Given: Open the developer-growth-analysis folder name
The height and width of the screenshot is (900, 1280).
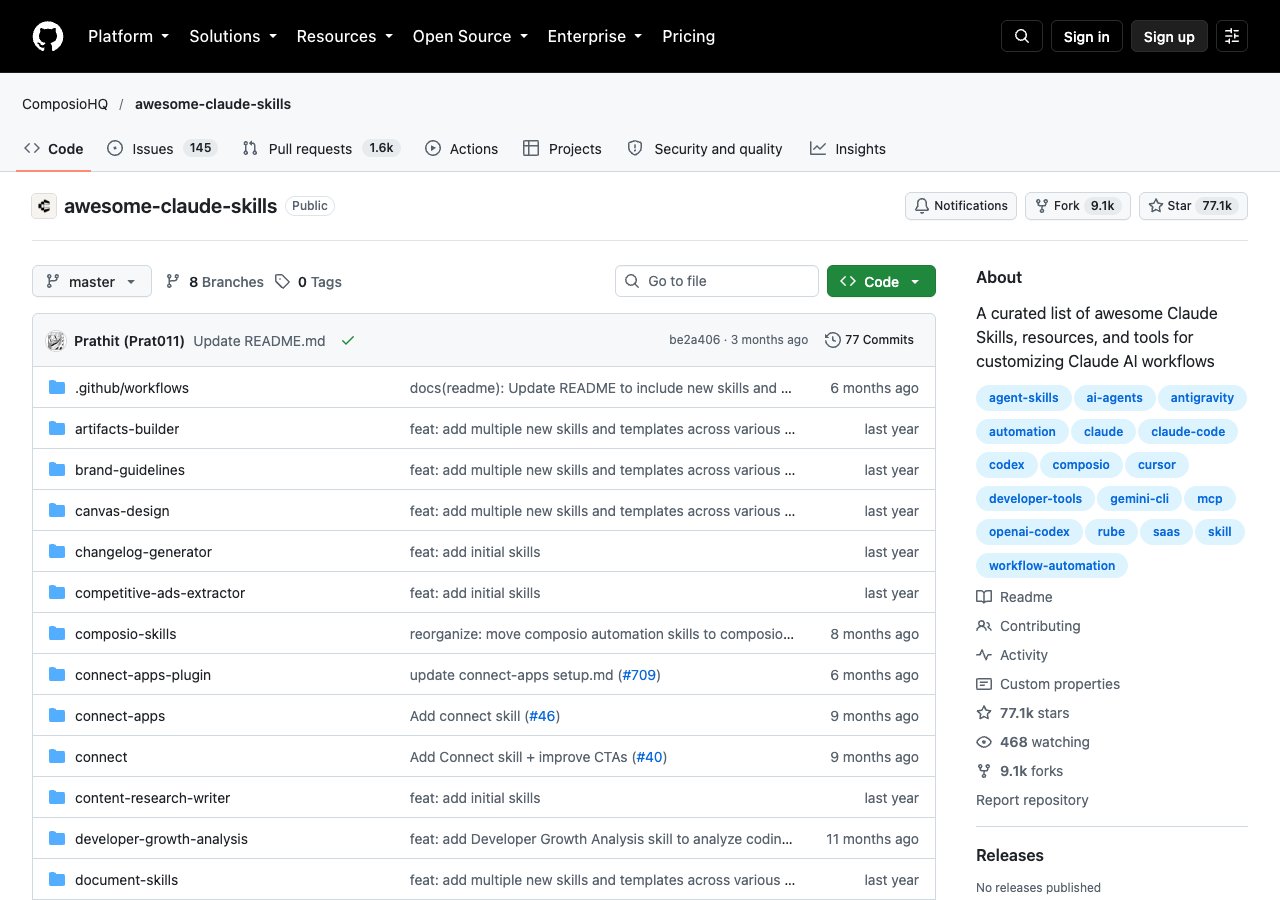Looking at the screenshot, I should [x=161, y=839].
